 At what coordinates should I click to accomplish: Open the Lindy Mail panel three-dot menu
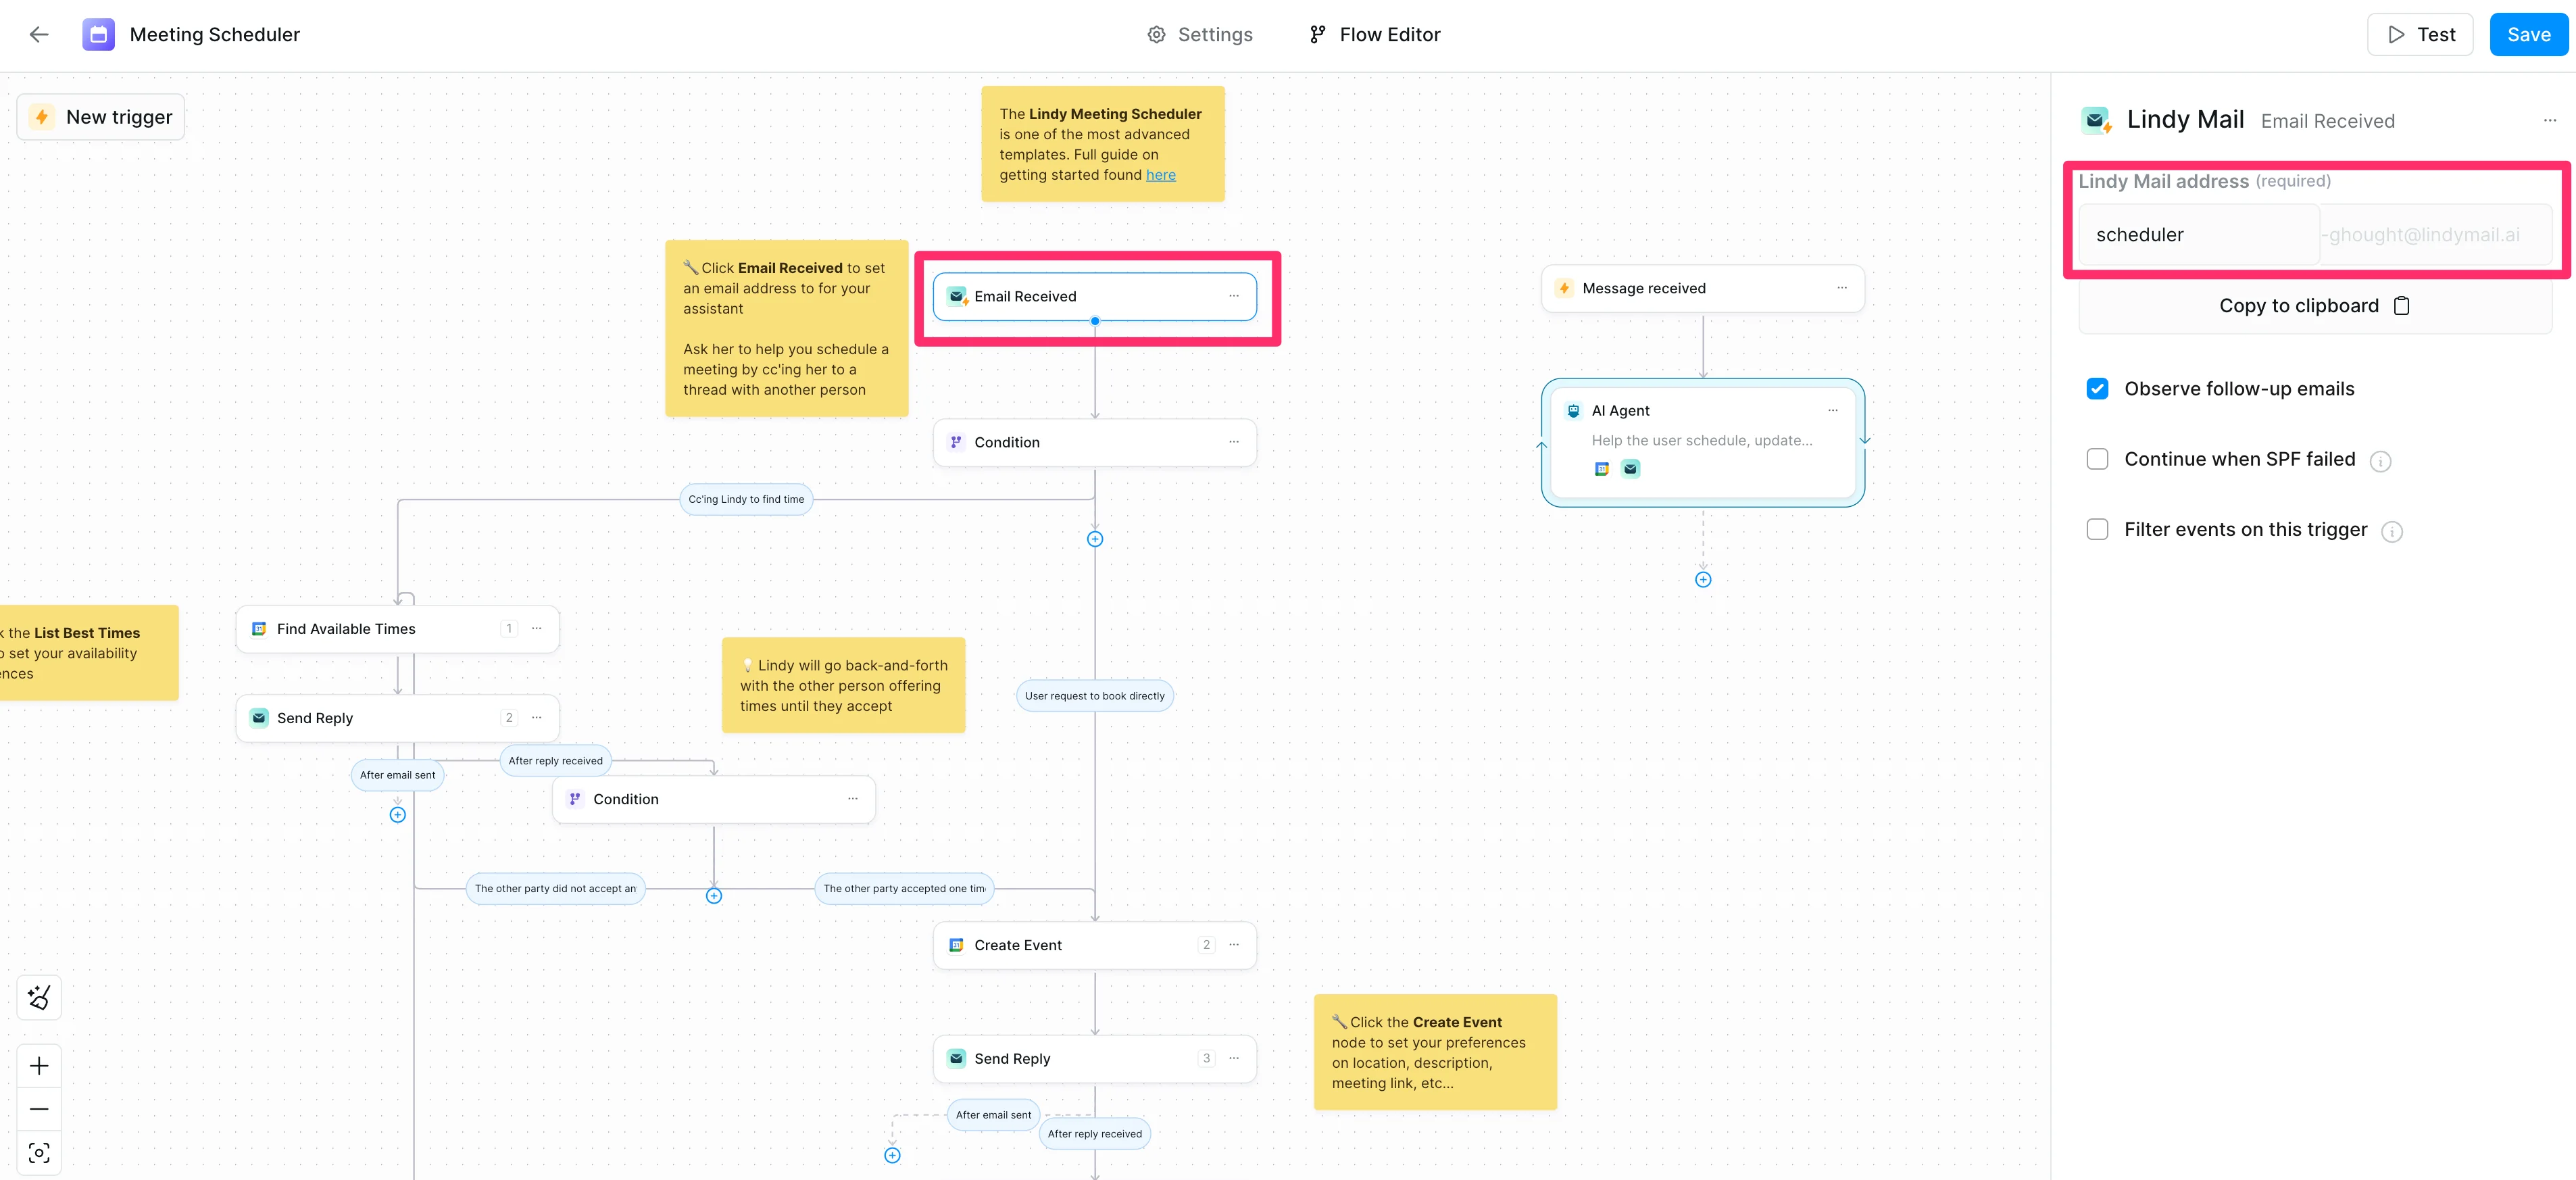[x=2549, y=120]
